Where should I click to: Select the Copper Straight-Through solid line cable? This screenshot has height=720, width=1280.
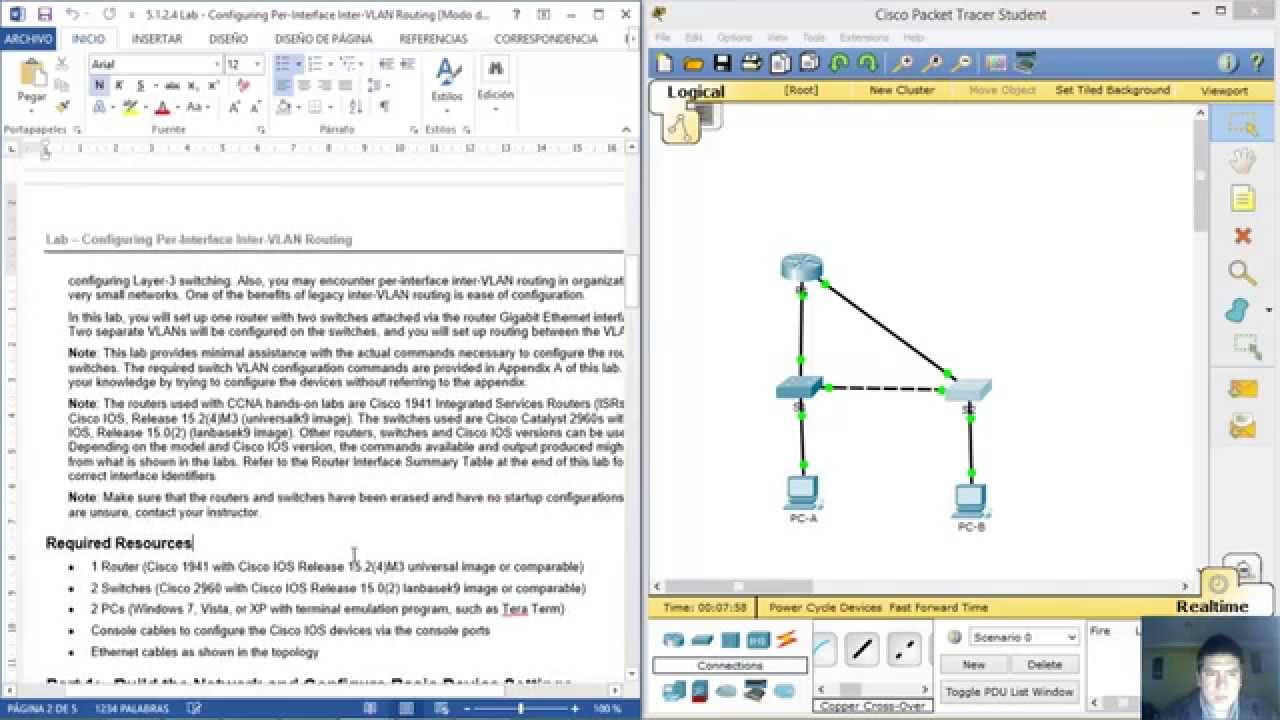862,650
